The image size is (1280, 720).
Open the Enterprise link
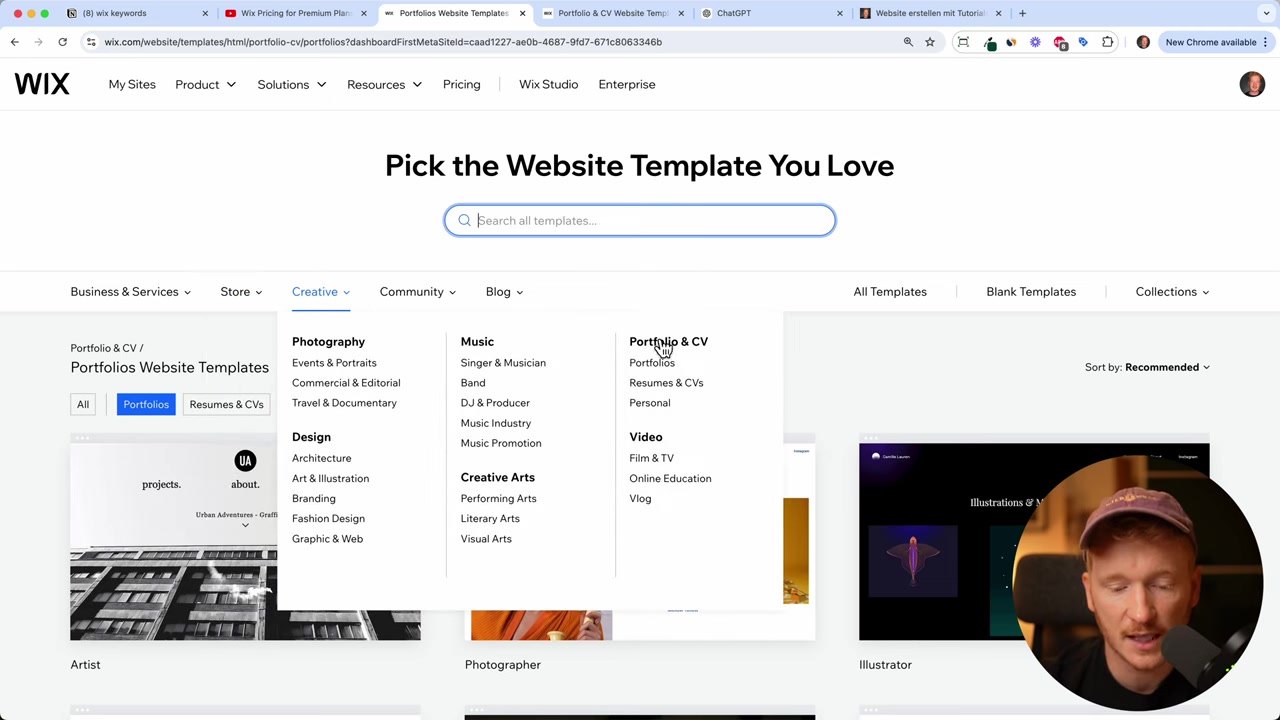(x=627, y=84)
